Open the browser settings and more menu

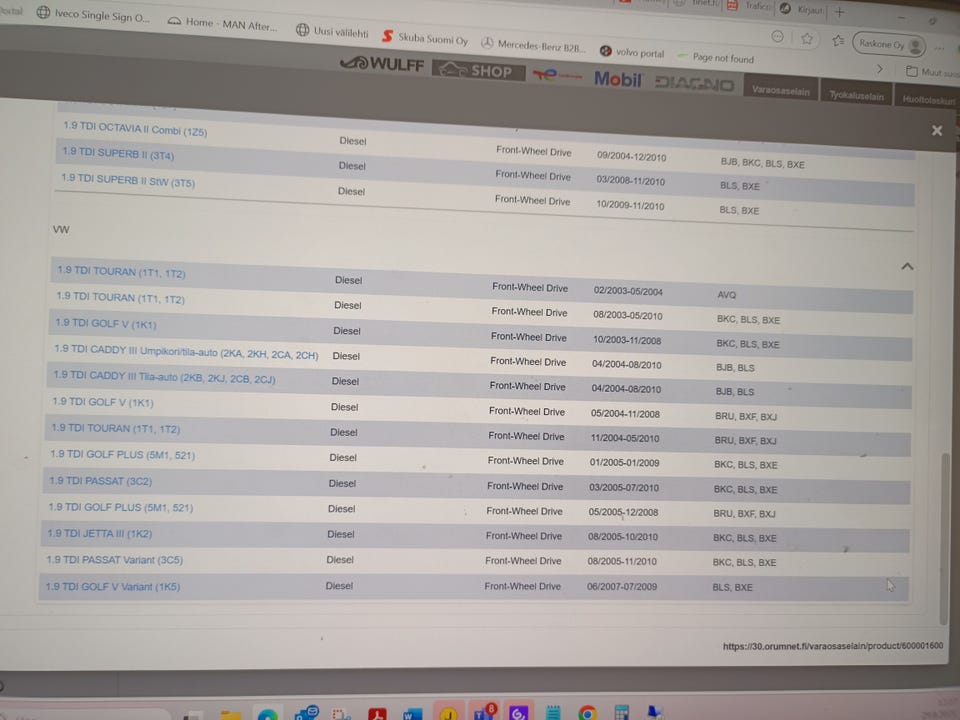[x=940, y=48]
